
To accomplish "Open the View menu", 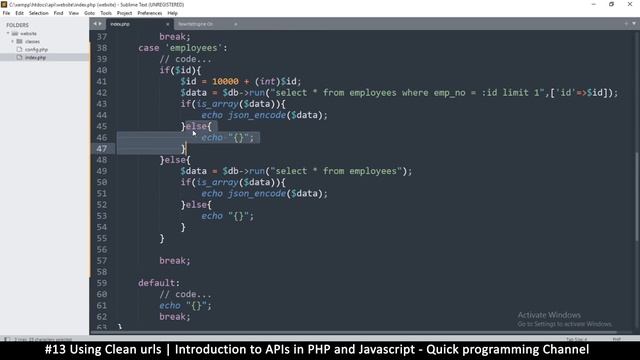I will click(x=73, y=13).
